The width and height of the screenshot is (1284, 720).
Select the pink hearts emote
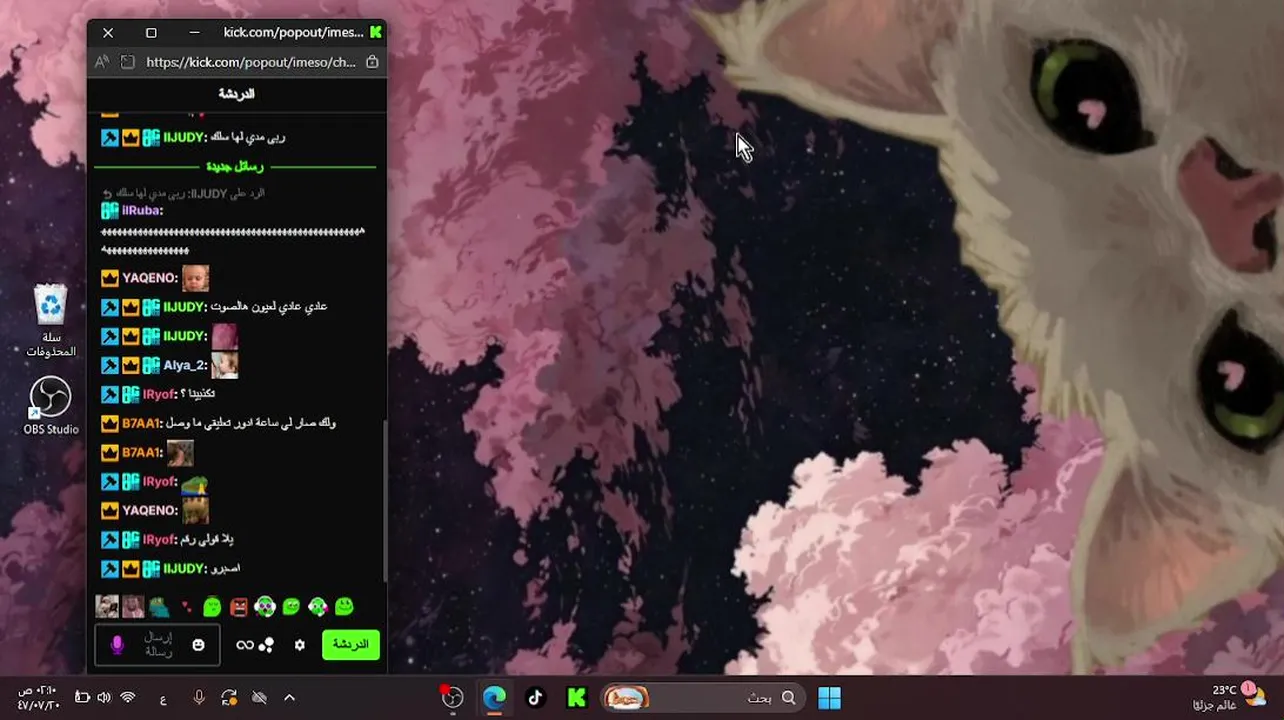(x=186, y=607)
